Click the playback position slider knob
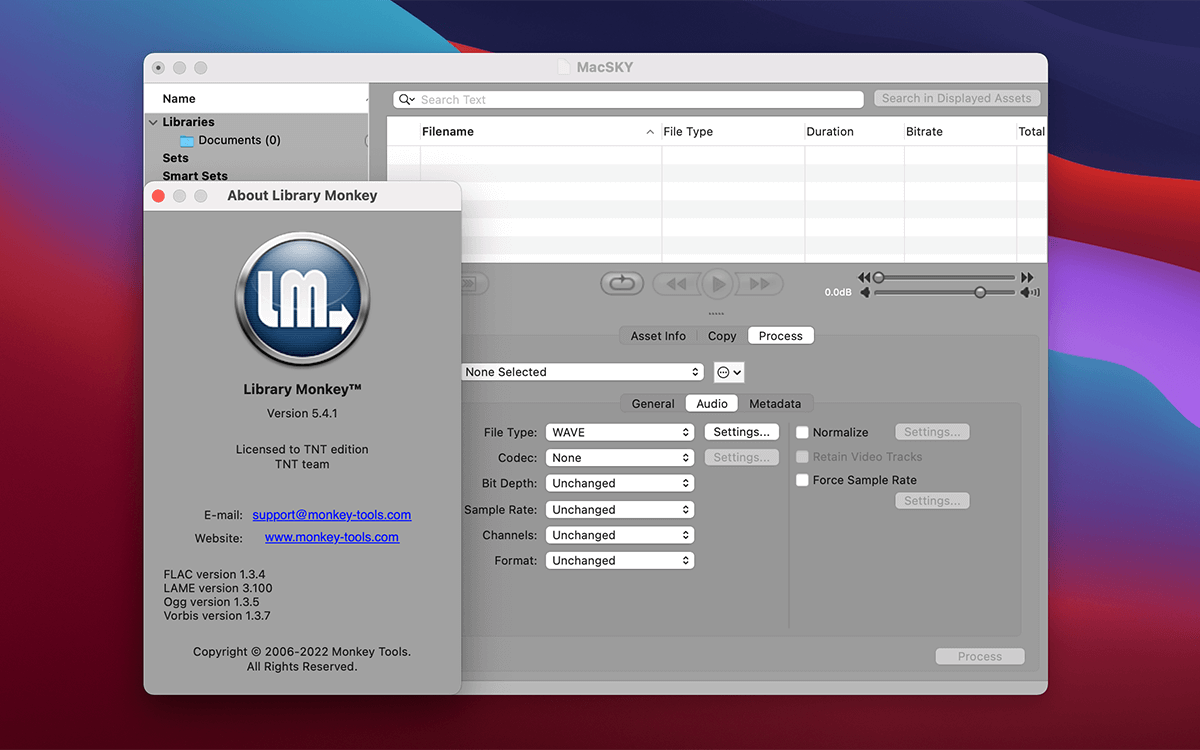 point(879,277)
